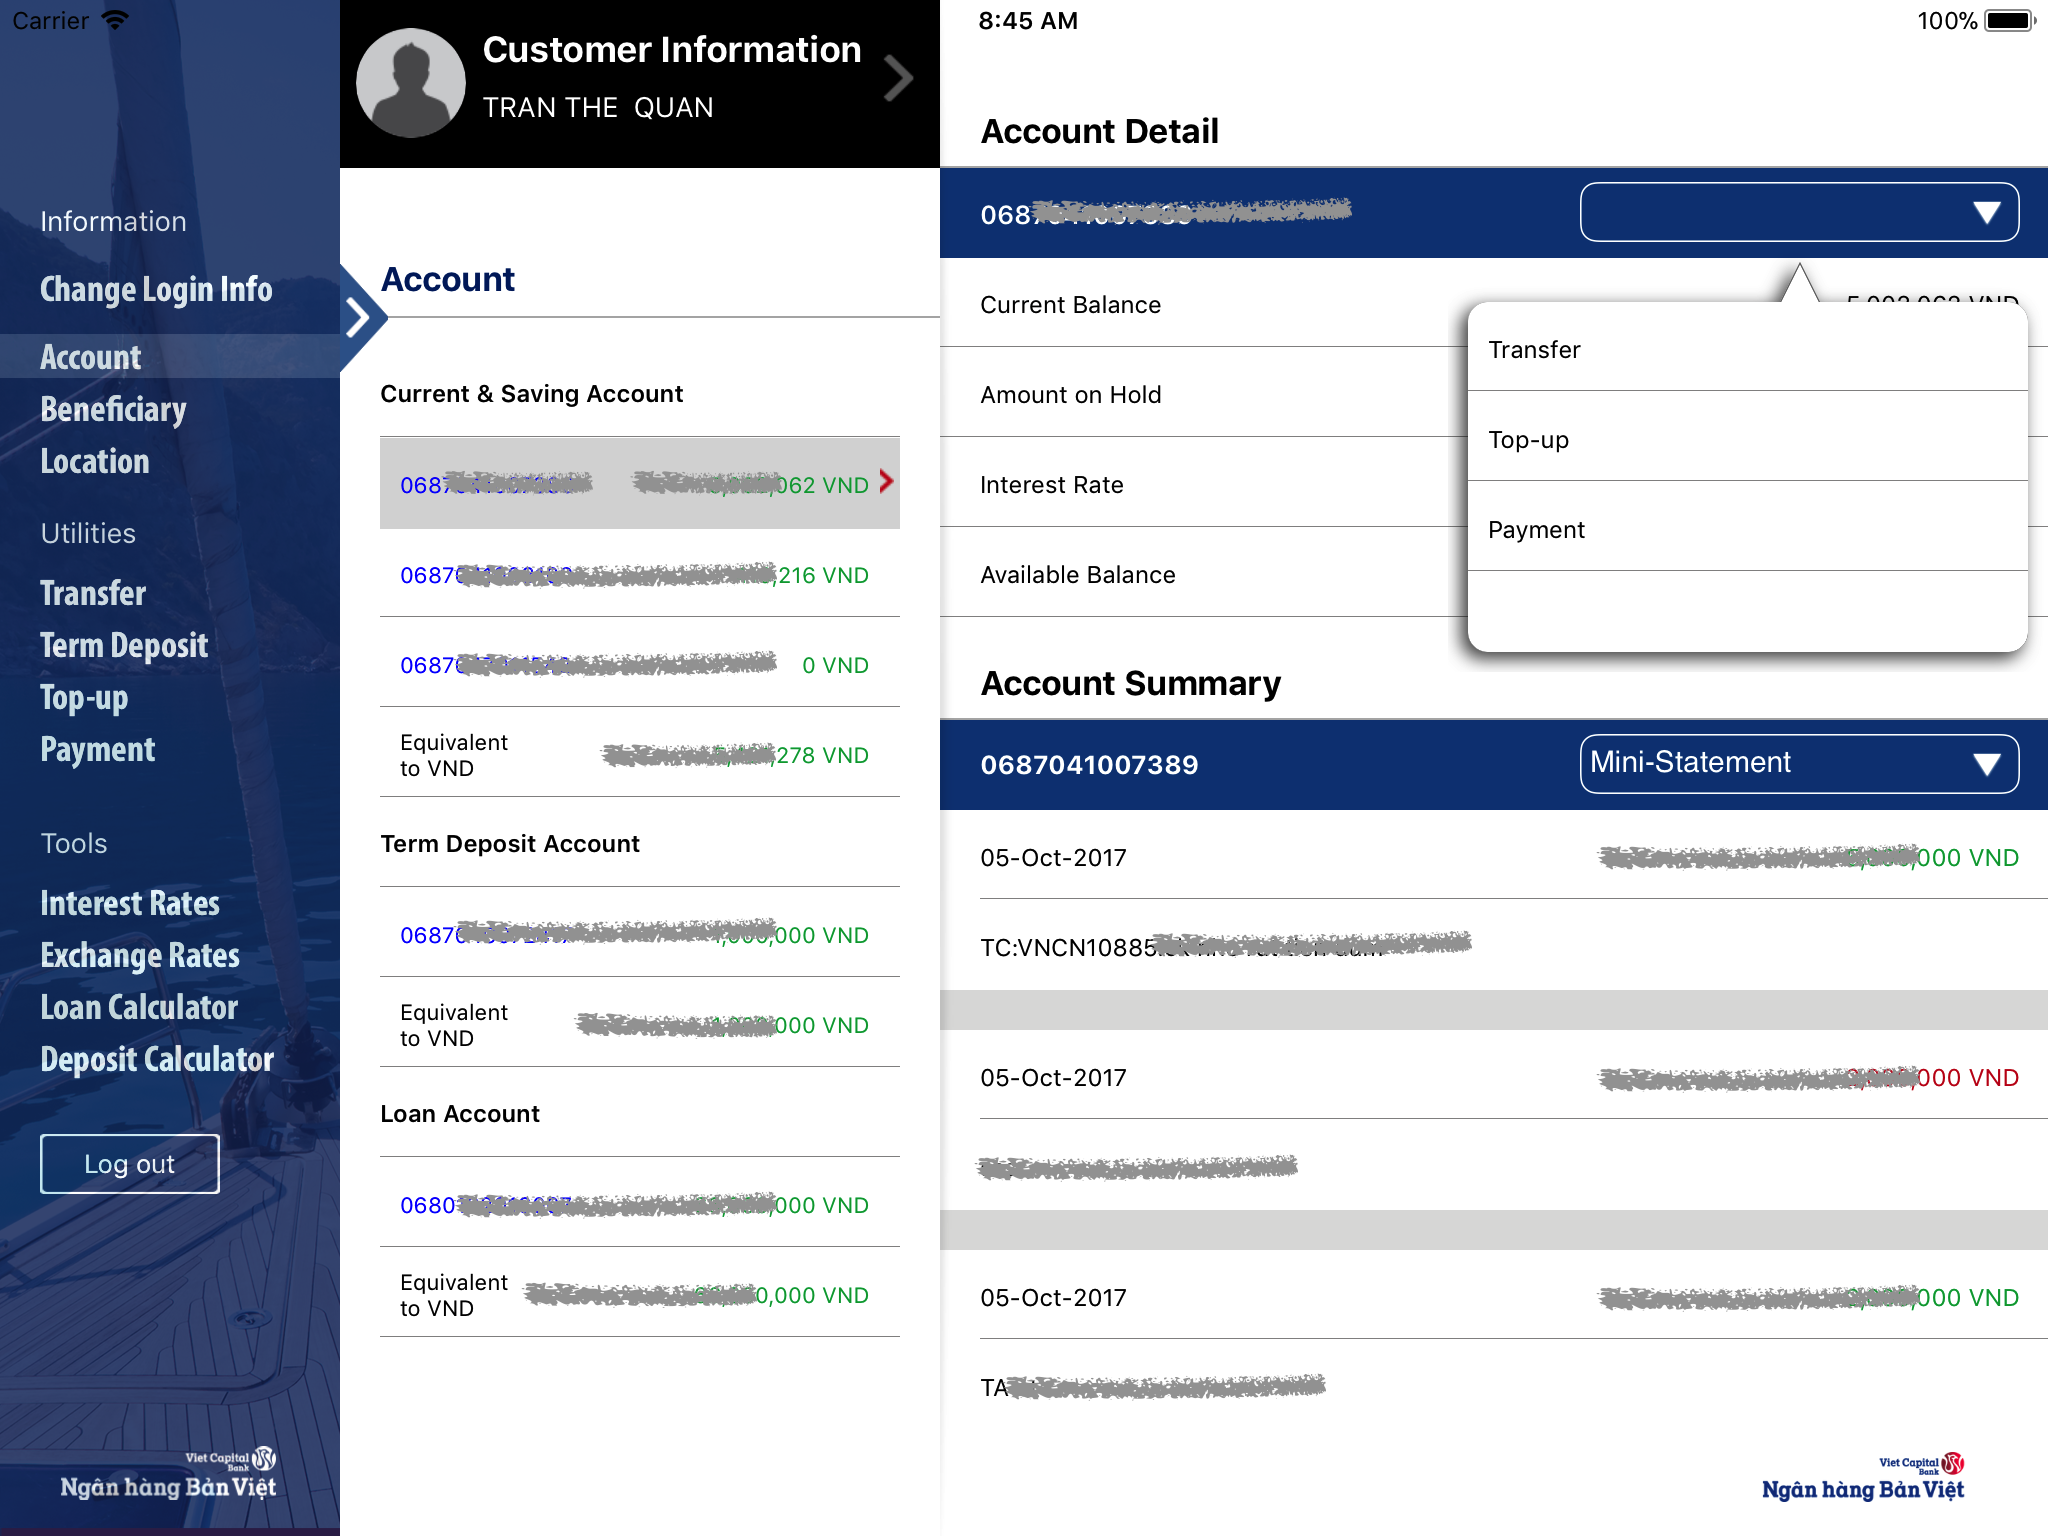Tap the Viet Capital Bank logo at bottom right

pyautogui.click(x=1862, y=1478)
